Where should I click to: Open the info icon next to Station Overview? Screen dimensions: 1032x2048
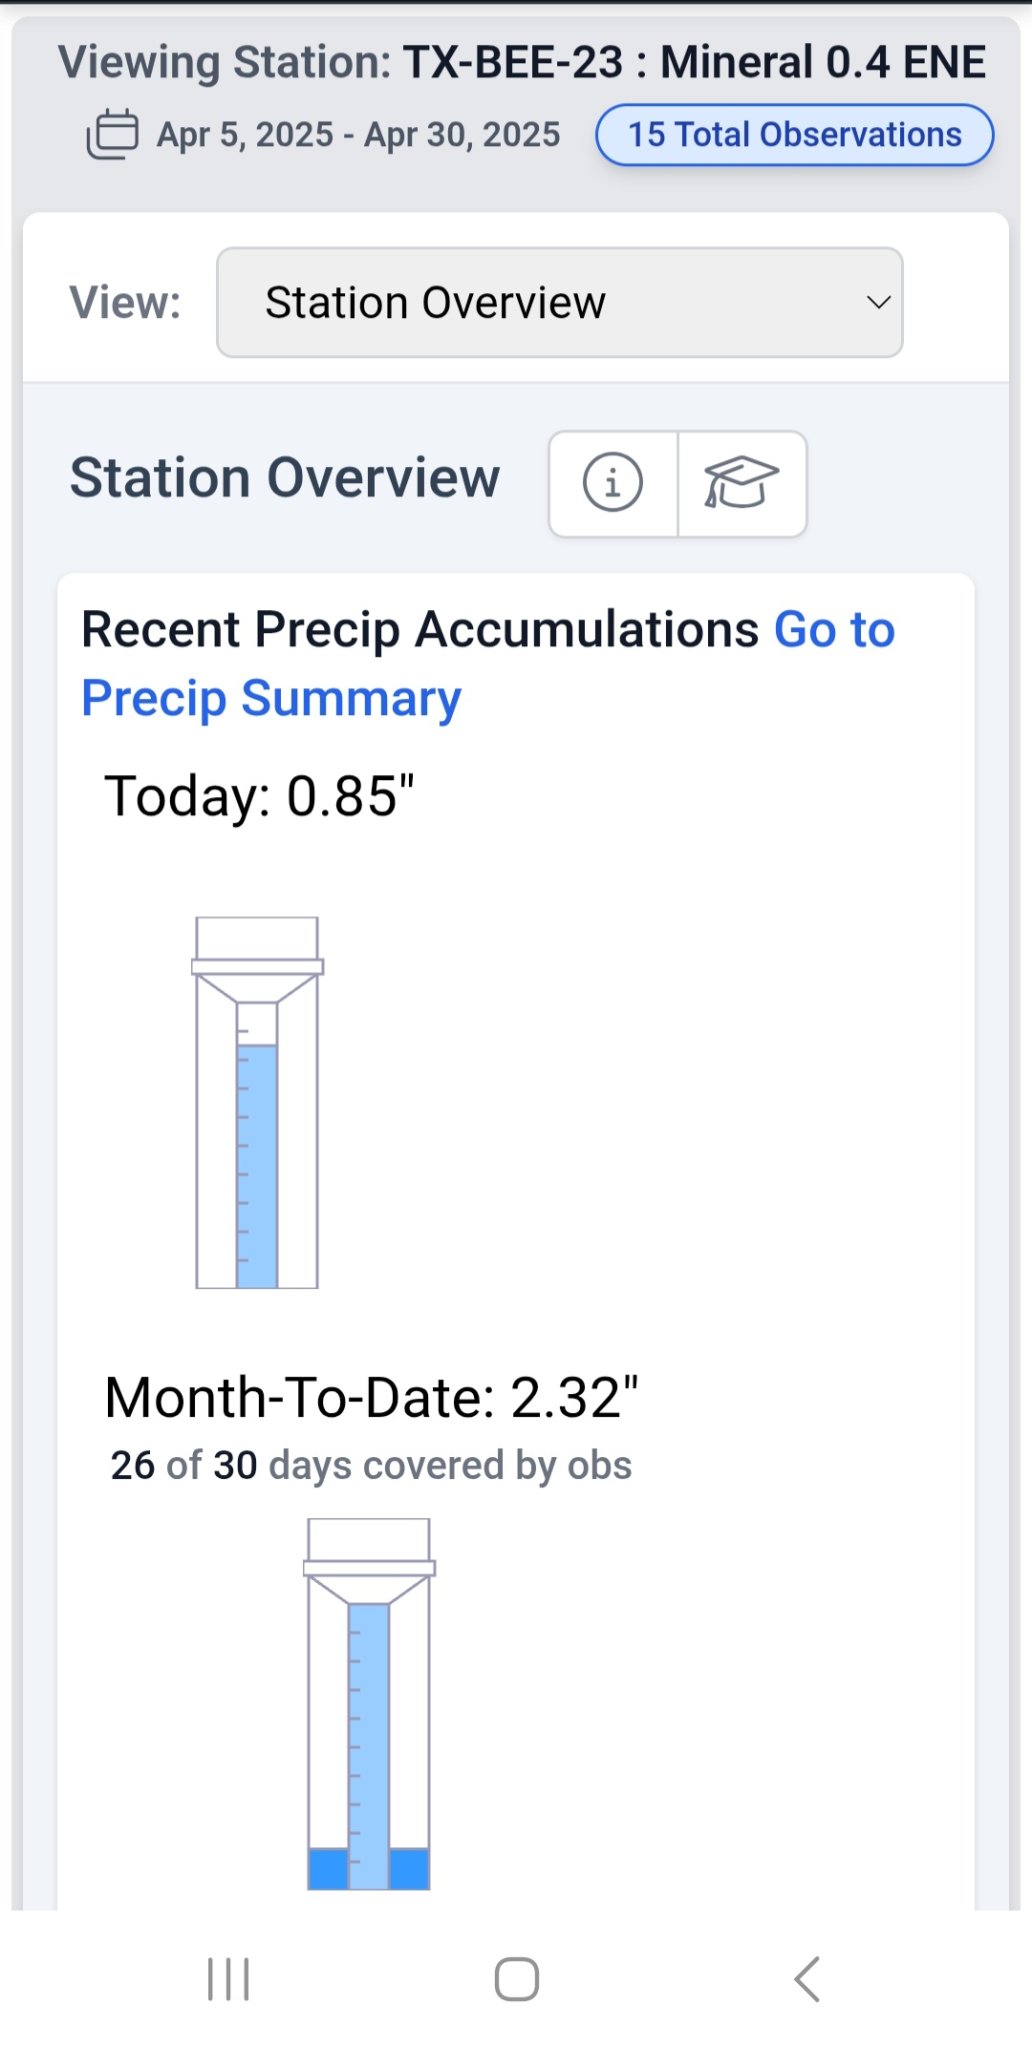[612, 483]
